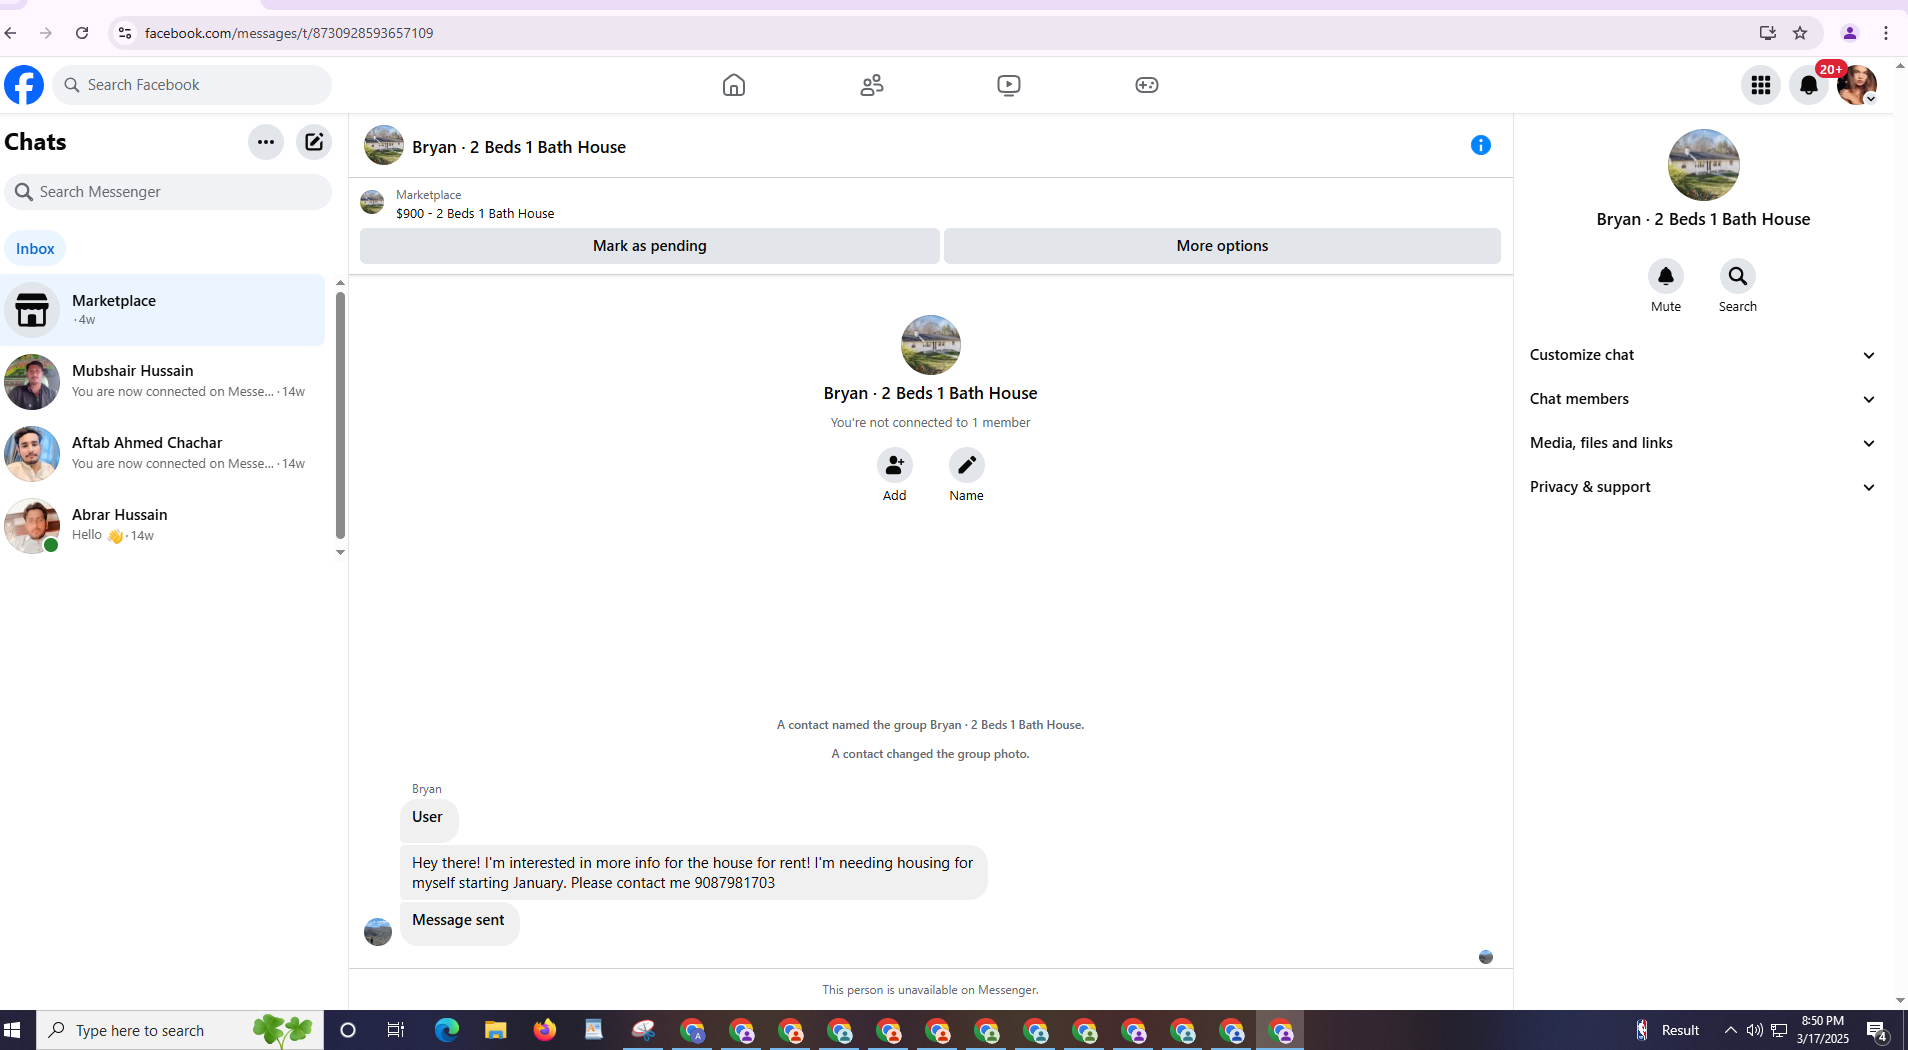The height and width of the screenshot is (1050, 1908).
Task: Open the account profile picture menu
Action: pyautogui.click(x=1857, y=85)
